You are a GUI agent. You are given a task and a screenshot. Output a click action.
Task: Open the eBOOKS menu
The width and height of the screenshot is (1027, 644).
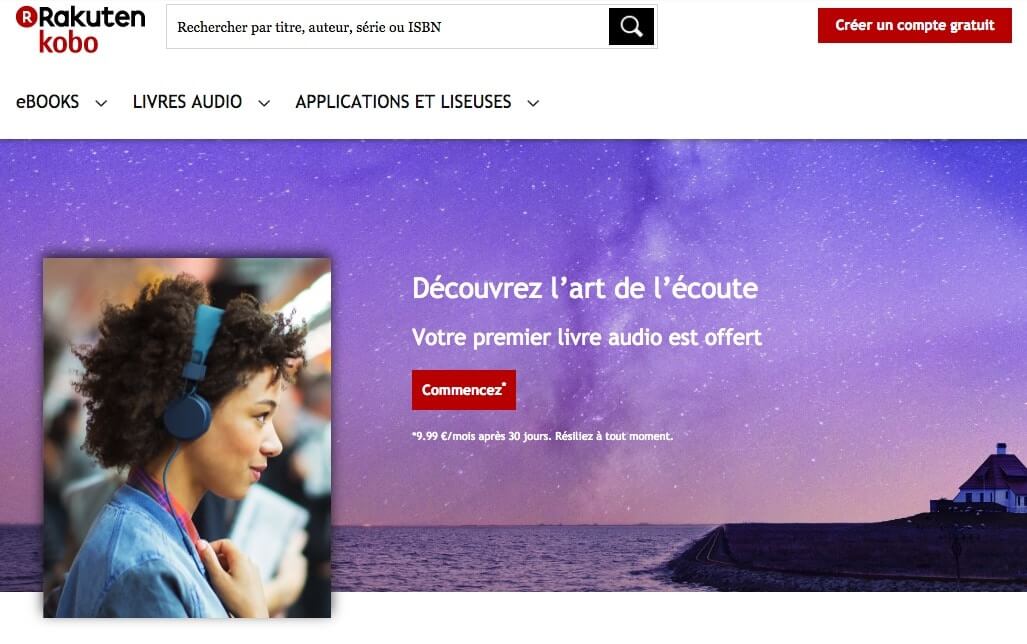coord(48,102)
